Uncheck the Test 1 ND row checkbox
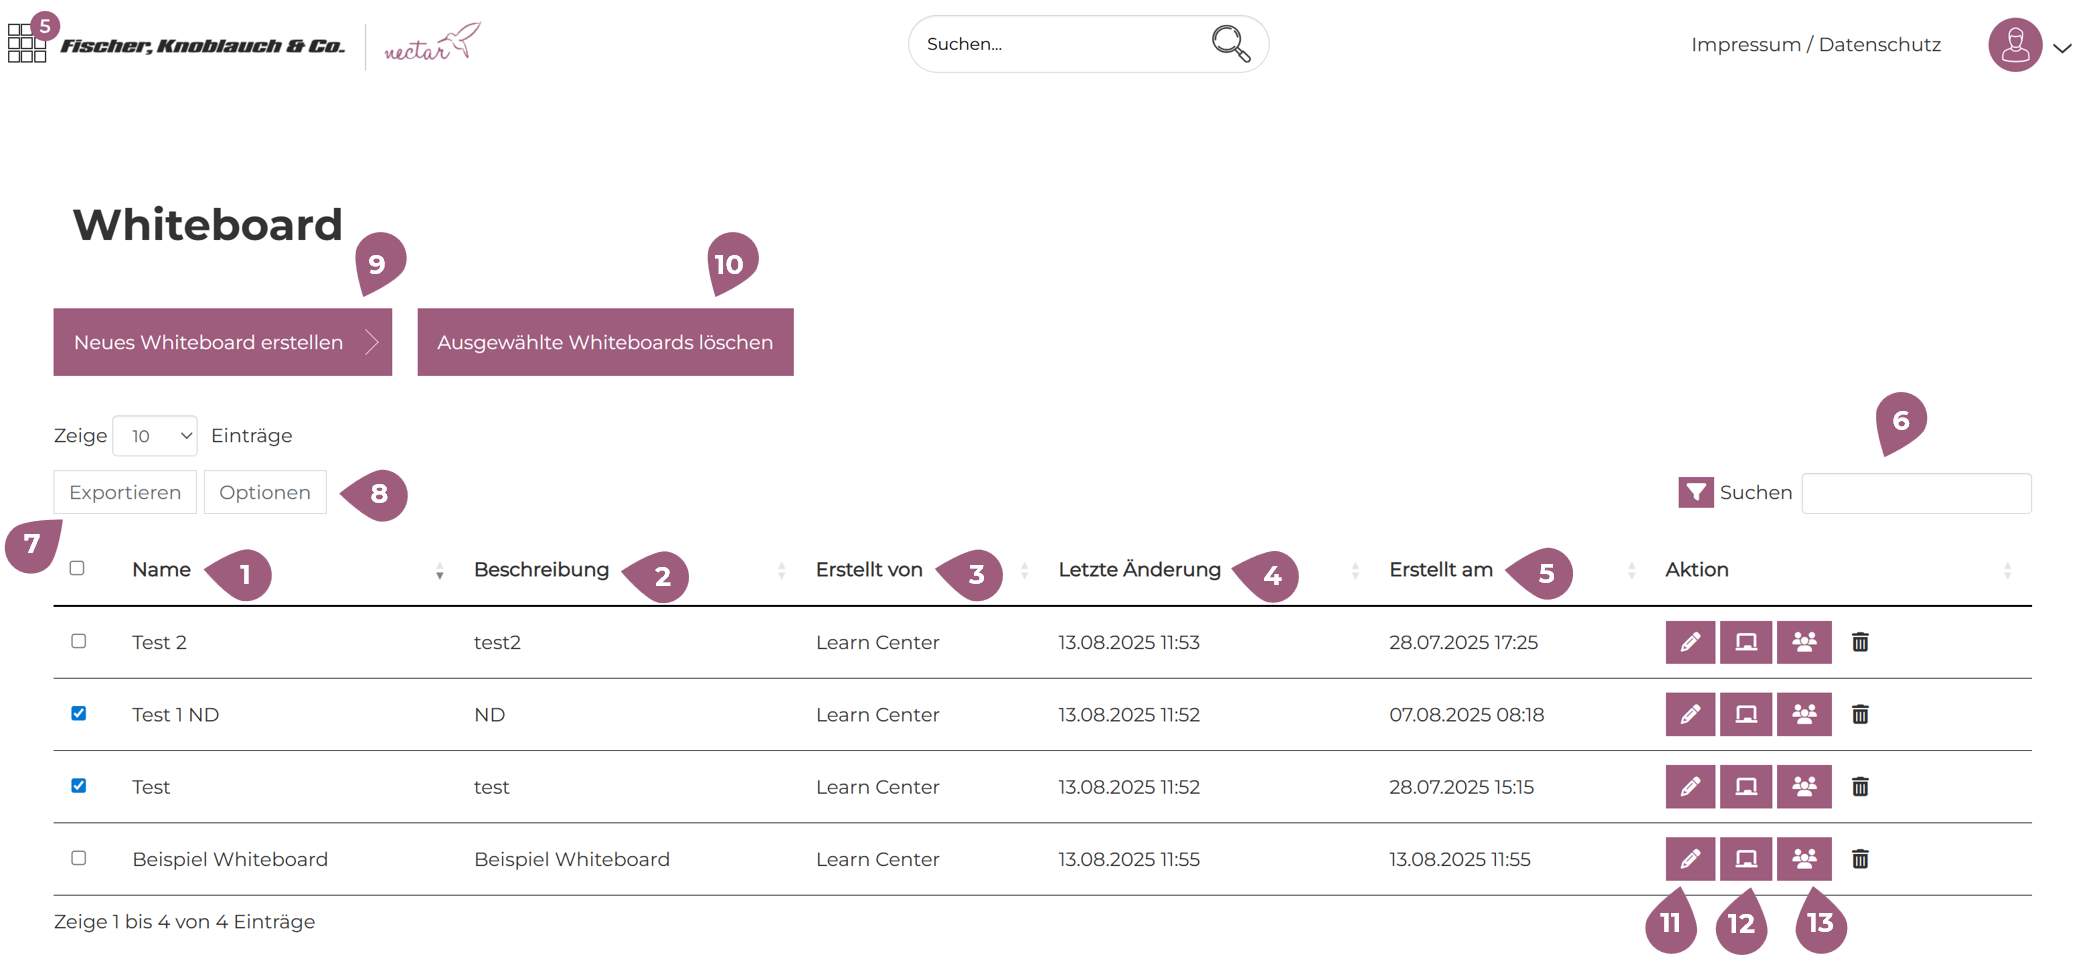This screenshot has height=965, width=2082. 79,713
